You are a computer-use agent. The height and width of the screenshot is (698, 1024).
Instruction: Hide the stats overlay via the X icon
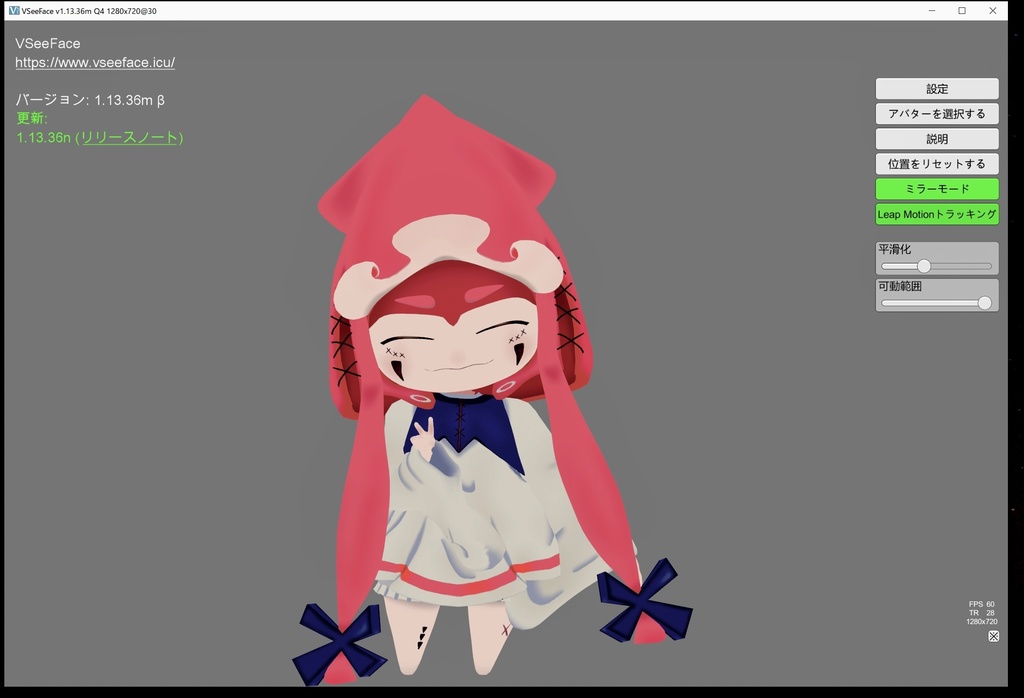pyautogui.click(x=994, y=636)
